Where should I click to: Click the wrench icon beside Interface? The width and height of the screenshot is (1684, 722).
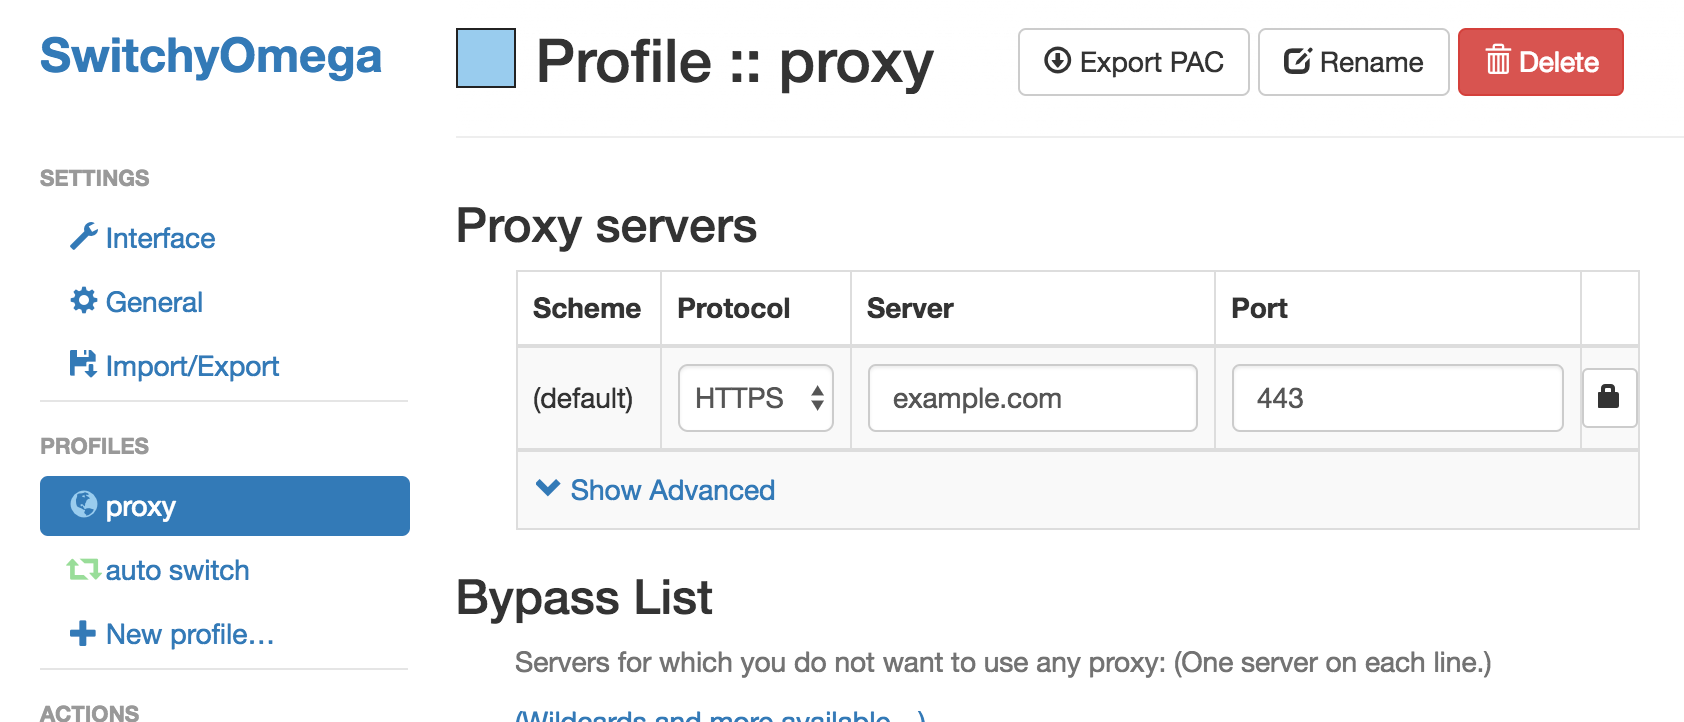click(x=84, y=237)
